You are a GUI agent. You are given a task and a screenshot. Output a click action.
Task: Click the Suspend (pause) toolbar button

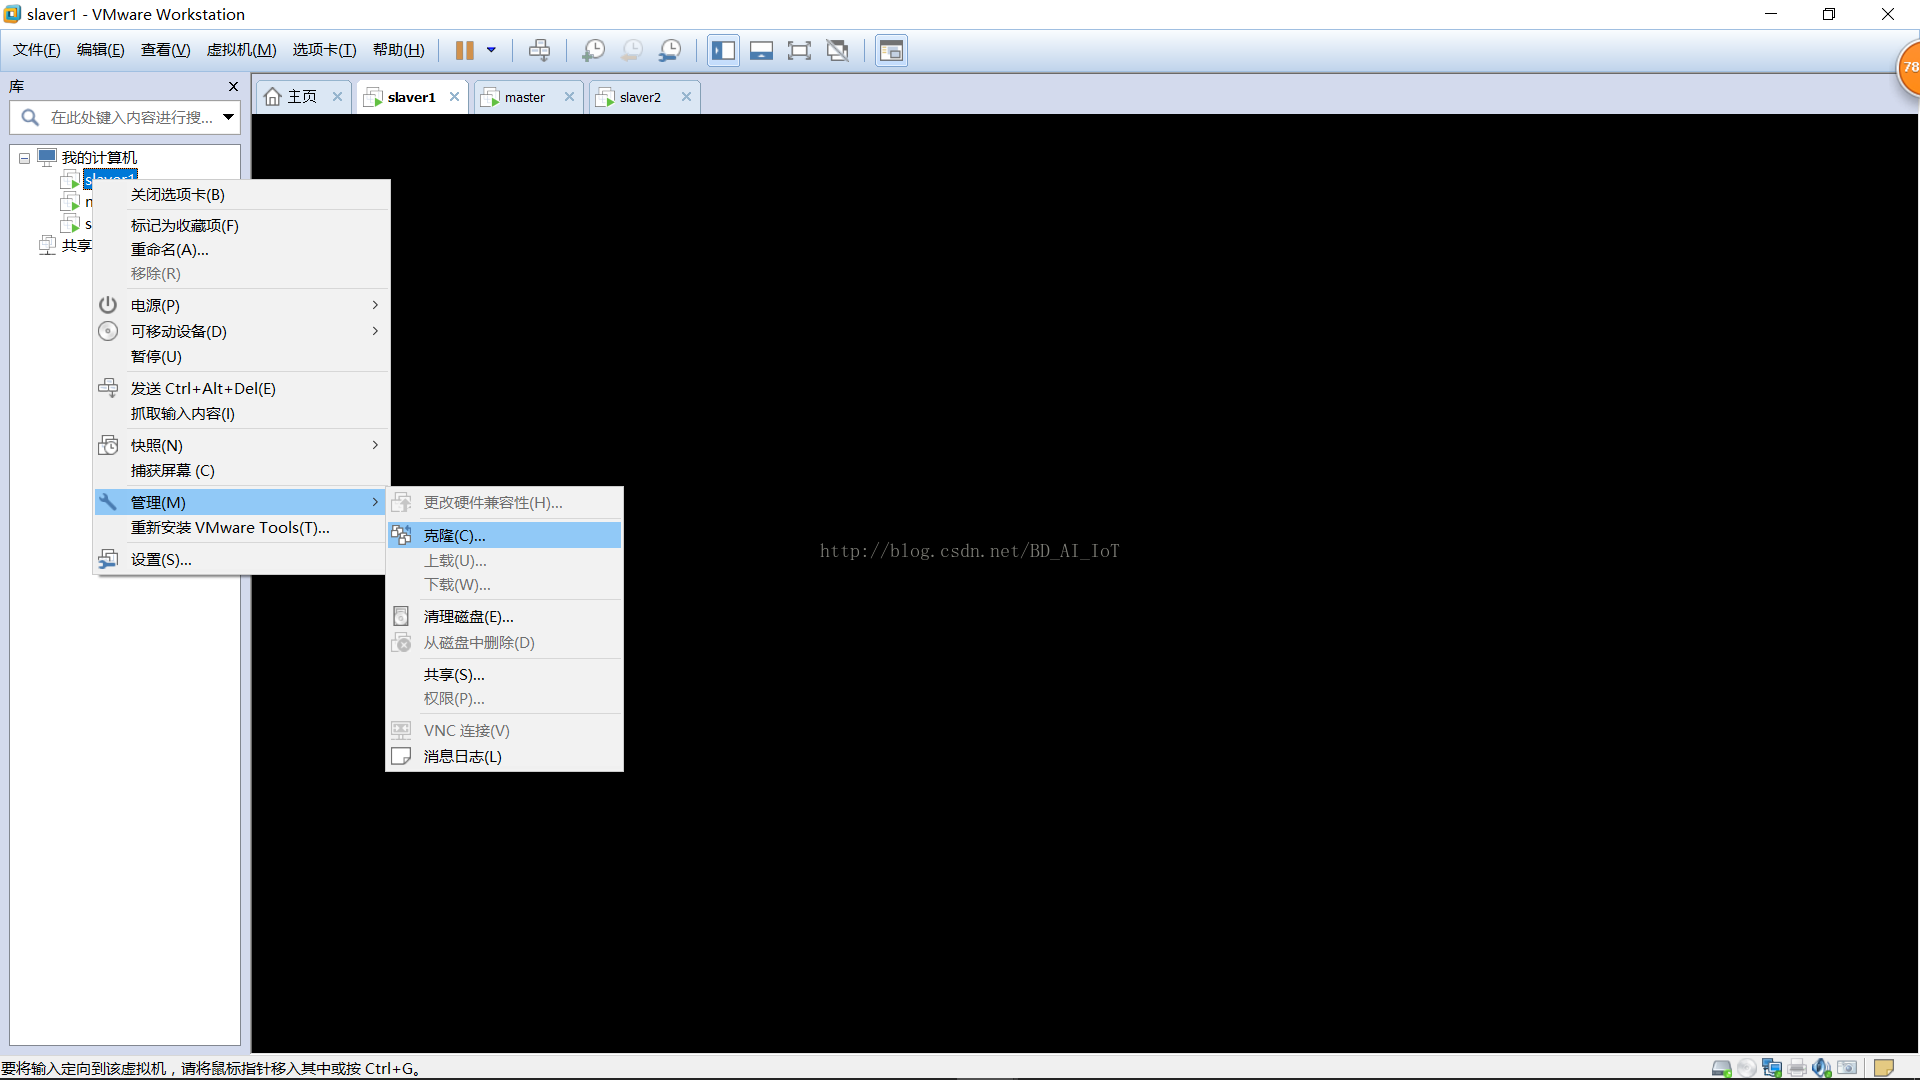[x=465, y=50]
